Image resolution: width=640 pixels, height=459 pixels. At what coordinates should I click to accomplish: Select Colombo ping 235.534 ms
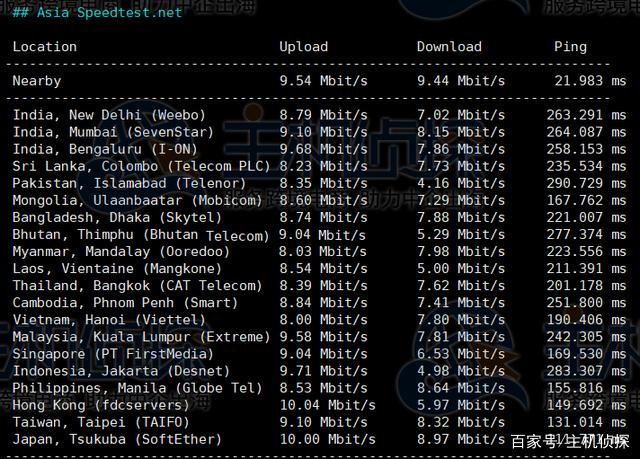tap(586, 166)
